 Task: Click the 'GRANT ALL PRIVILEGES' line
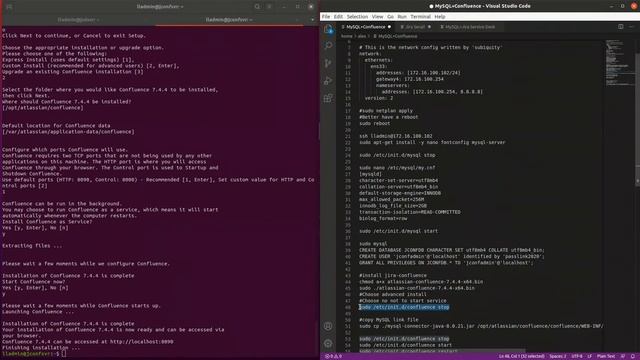point(446,263)
